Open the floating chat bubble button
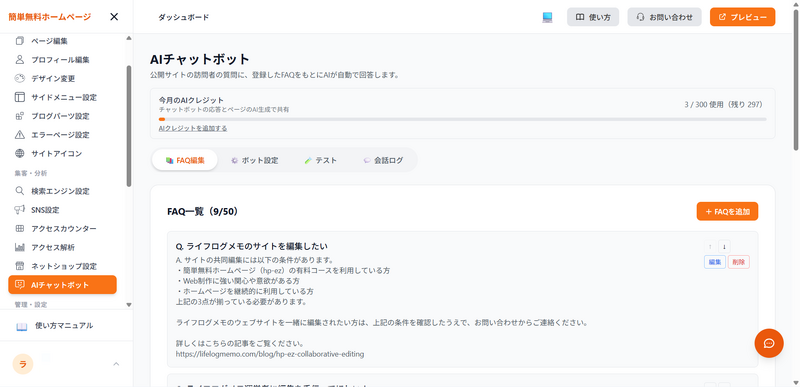 (x=769, y=343)
